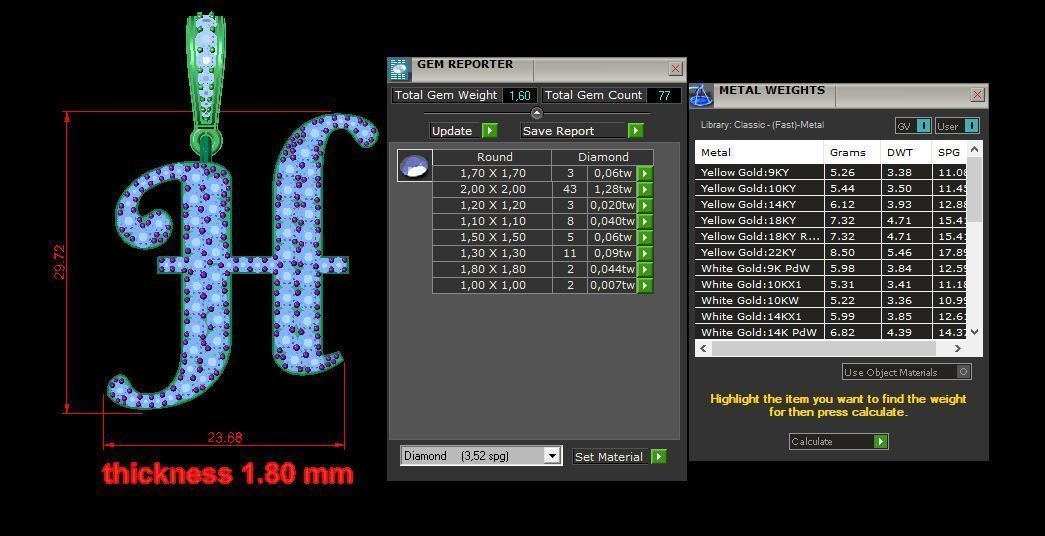Click green arrow beside Set Material
The width and height of the screenshot is (1045, 536).
[658, 457]
